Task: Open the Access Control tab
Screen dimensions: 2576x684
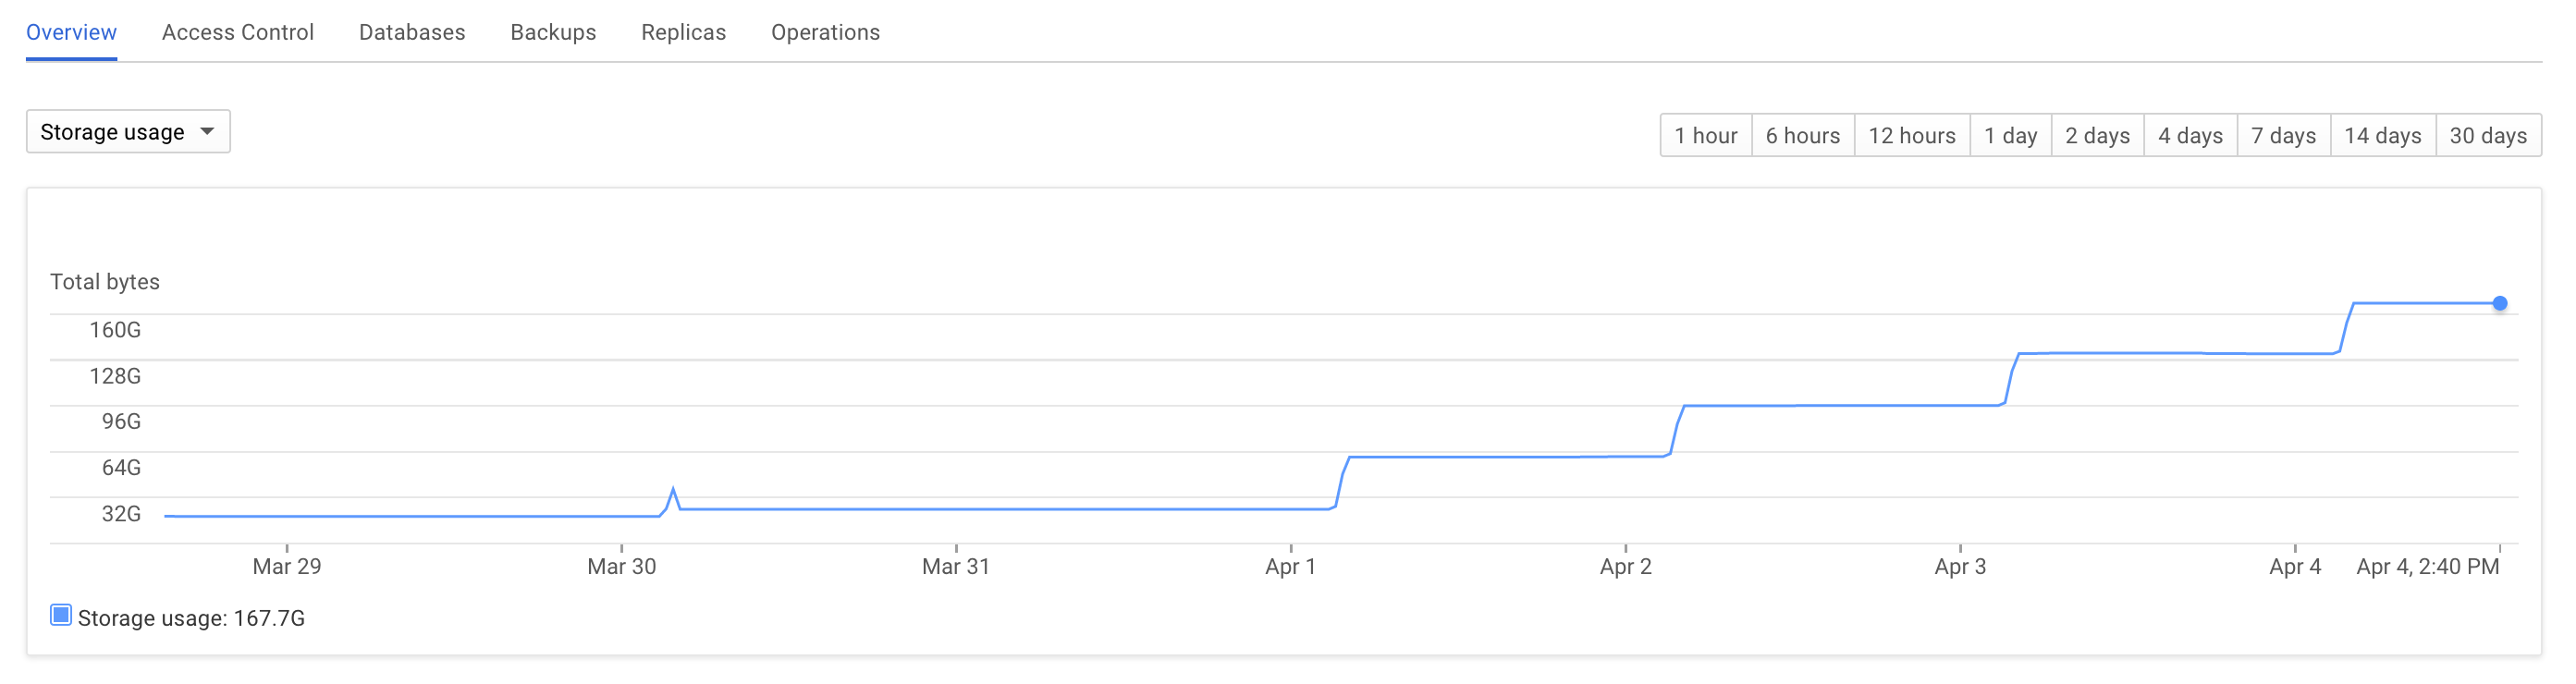Action: pyautogui.click(x=238, y=32)
